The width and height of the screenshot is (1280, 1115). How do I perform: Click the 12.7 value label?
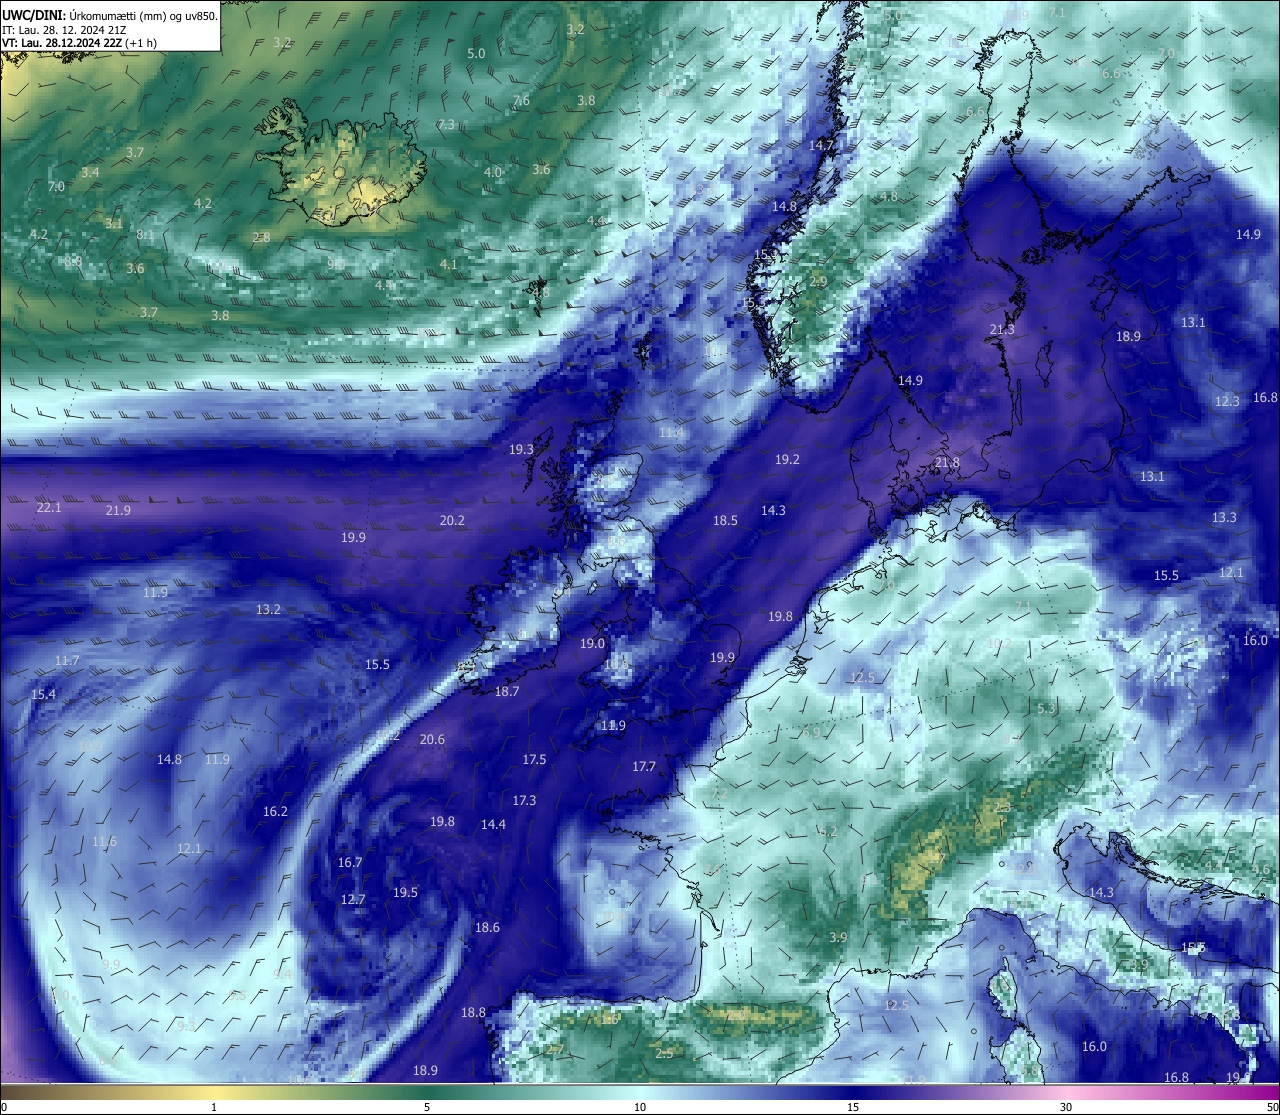tap(353, 900)
